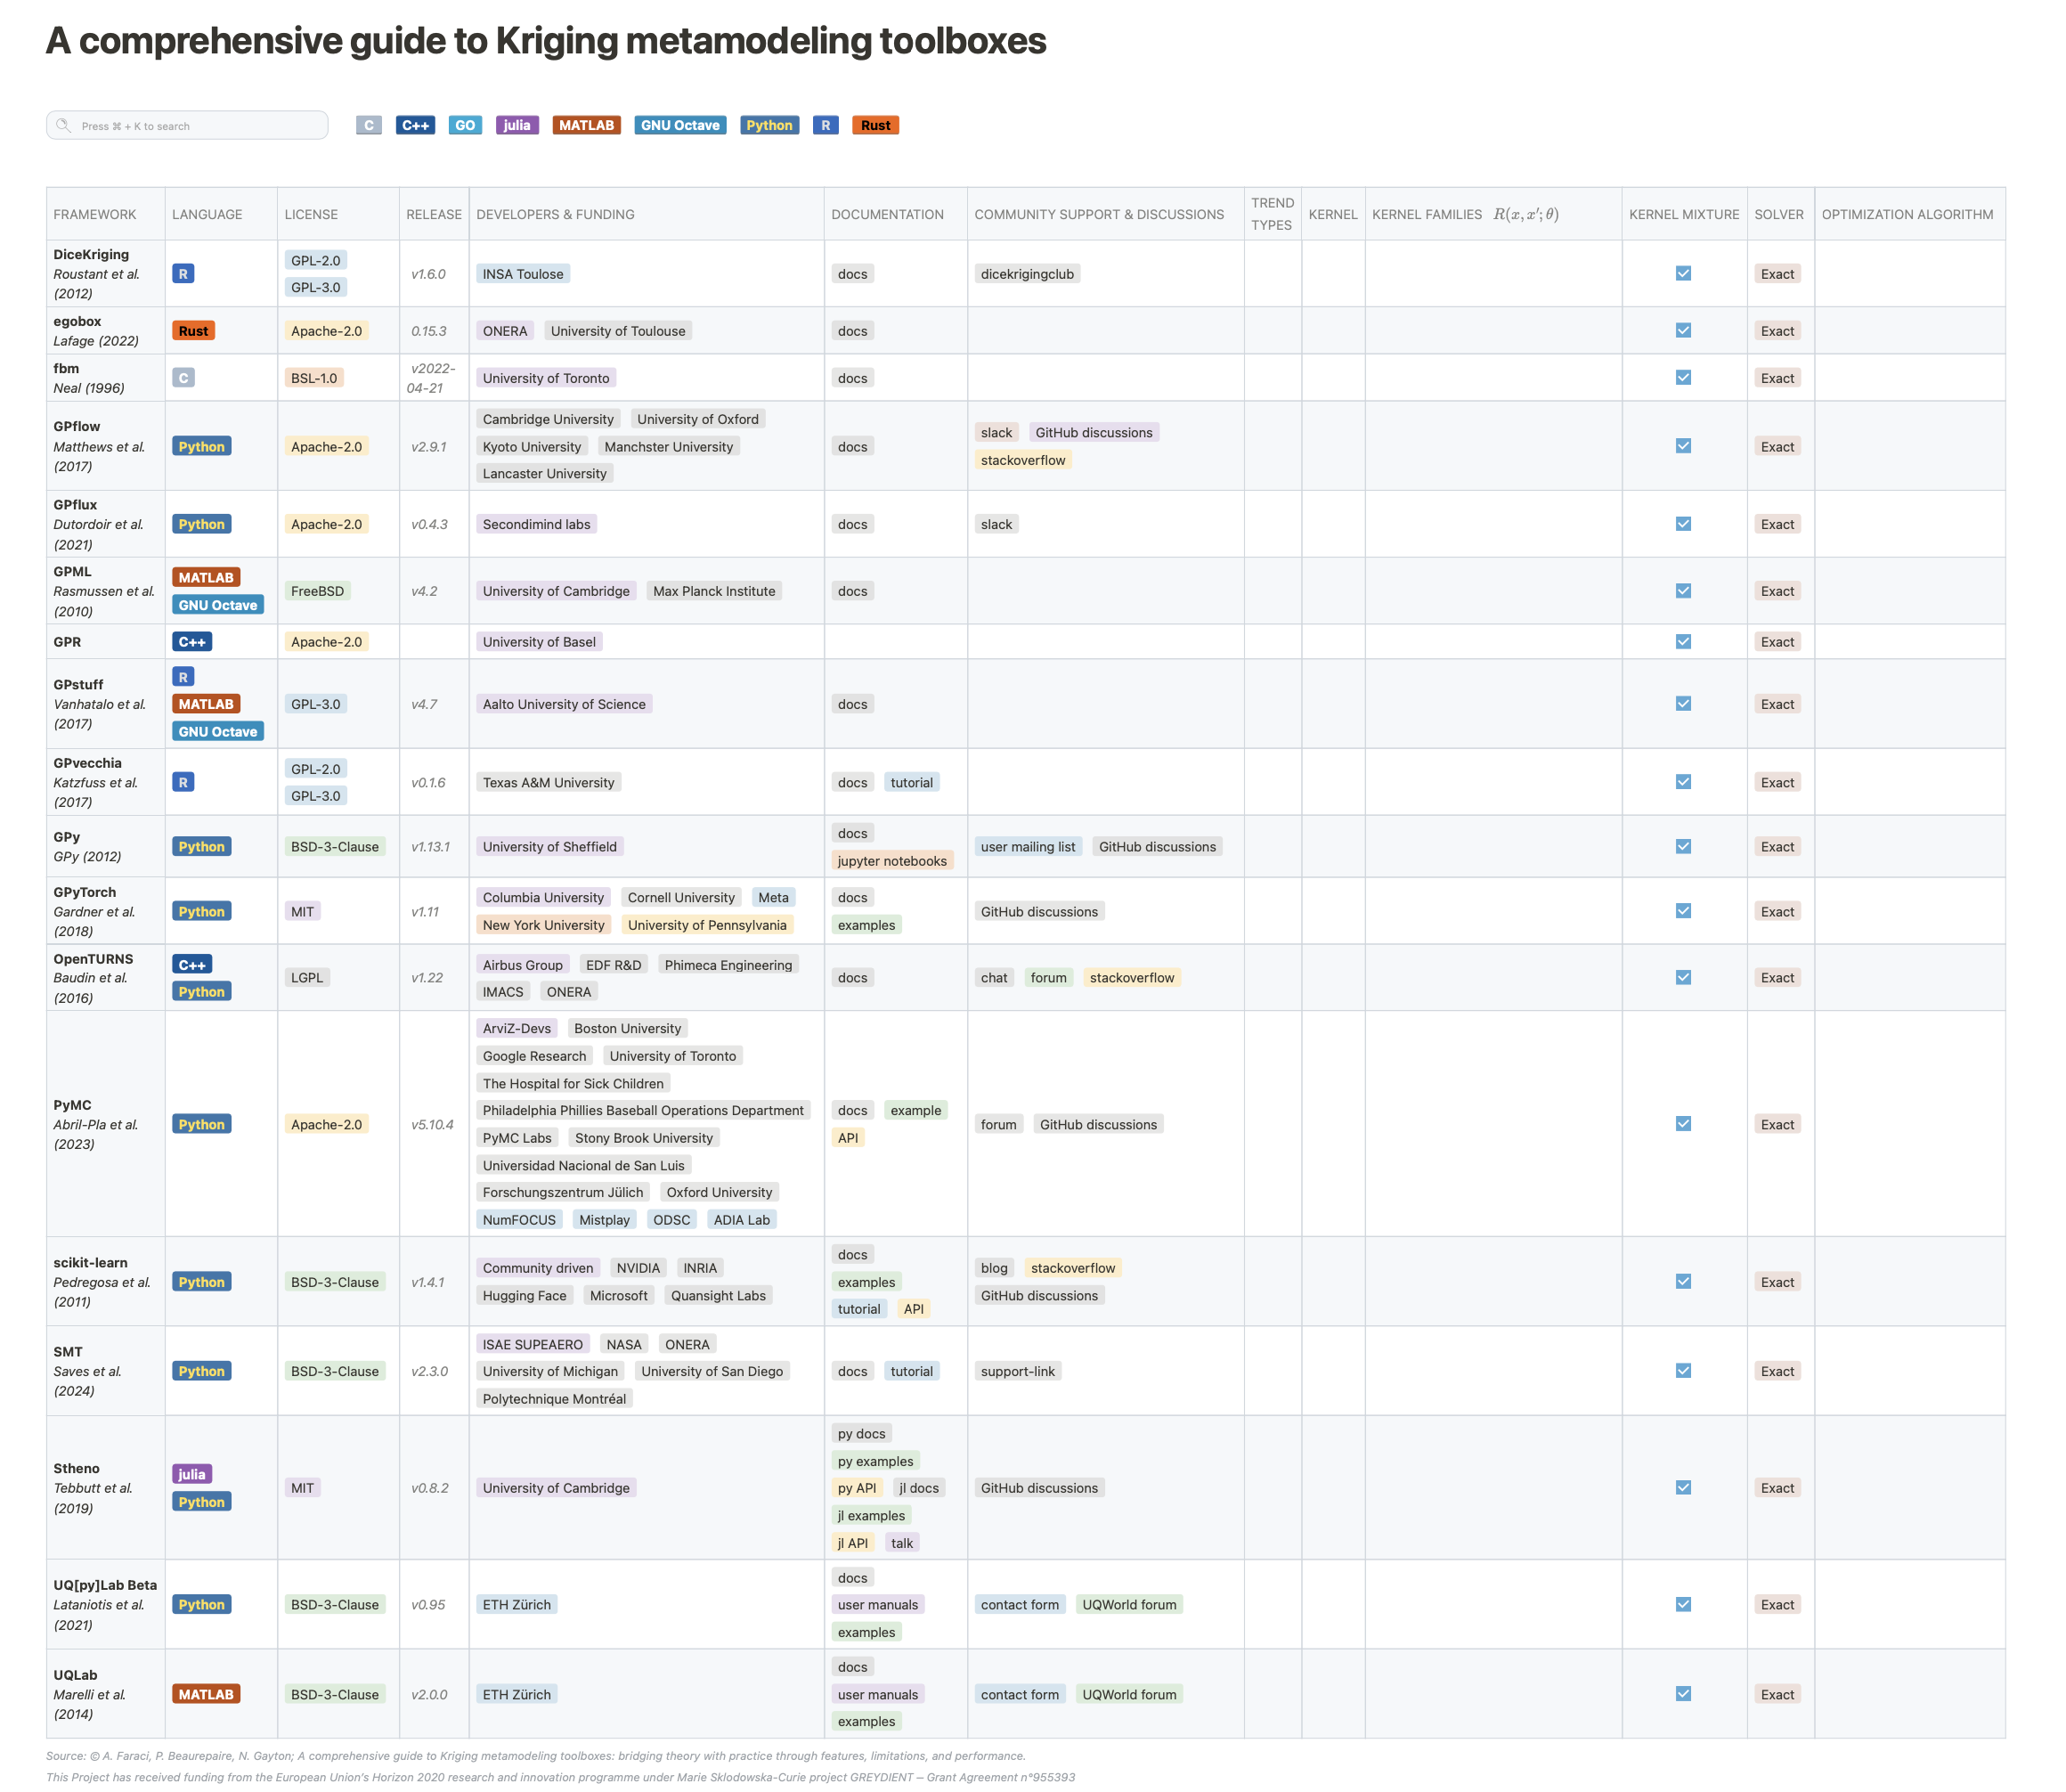Select the gray C filter tag
Image resolution: width=2066 pixels, height=1792 pixels.
tap(368, 125)
